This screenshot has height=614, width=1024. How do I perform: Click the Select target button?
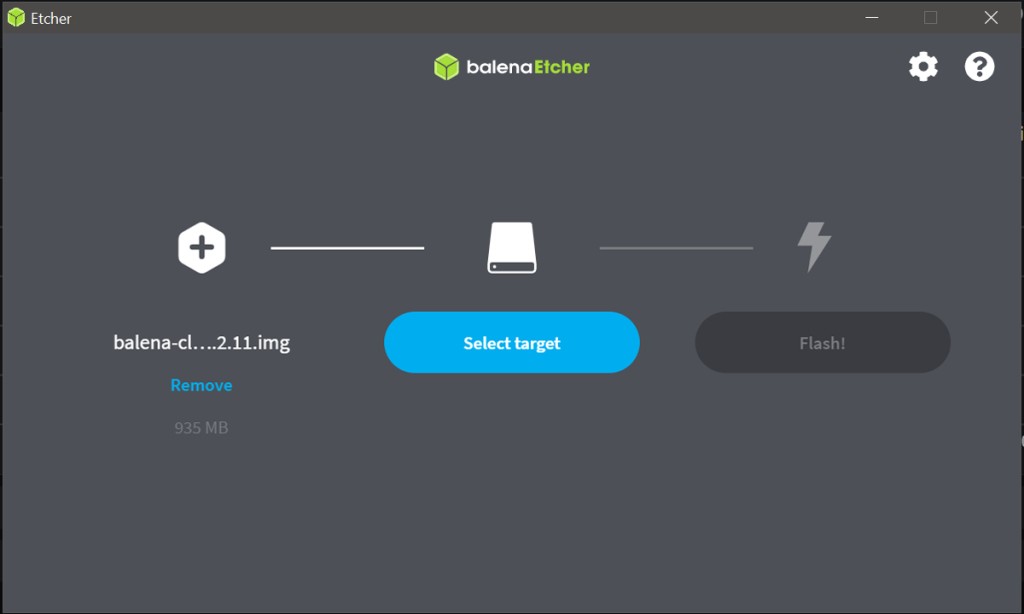[512, 342]
